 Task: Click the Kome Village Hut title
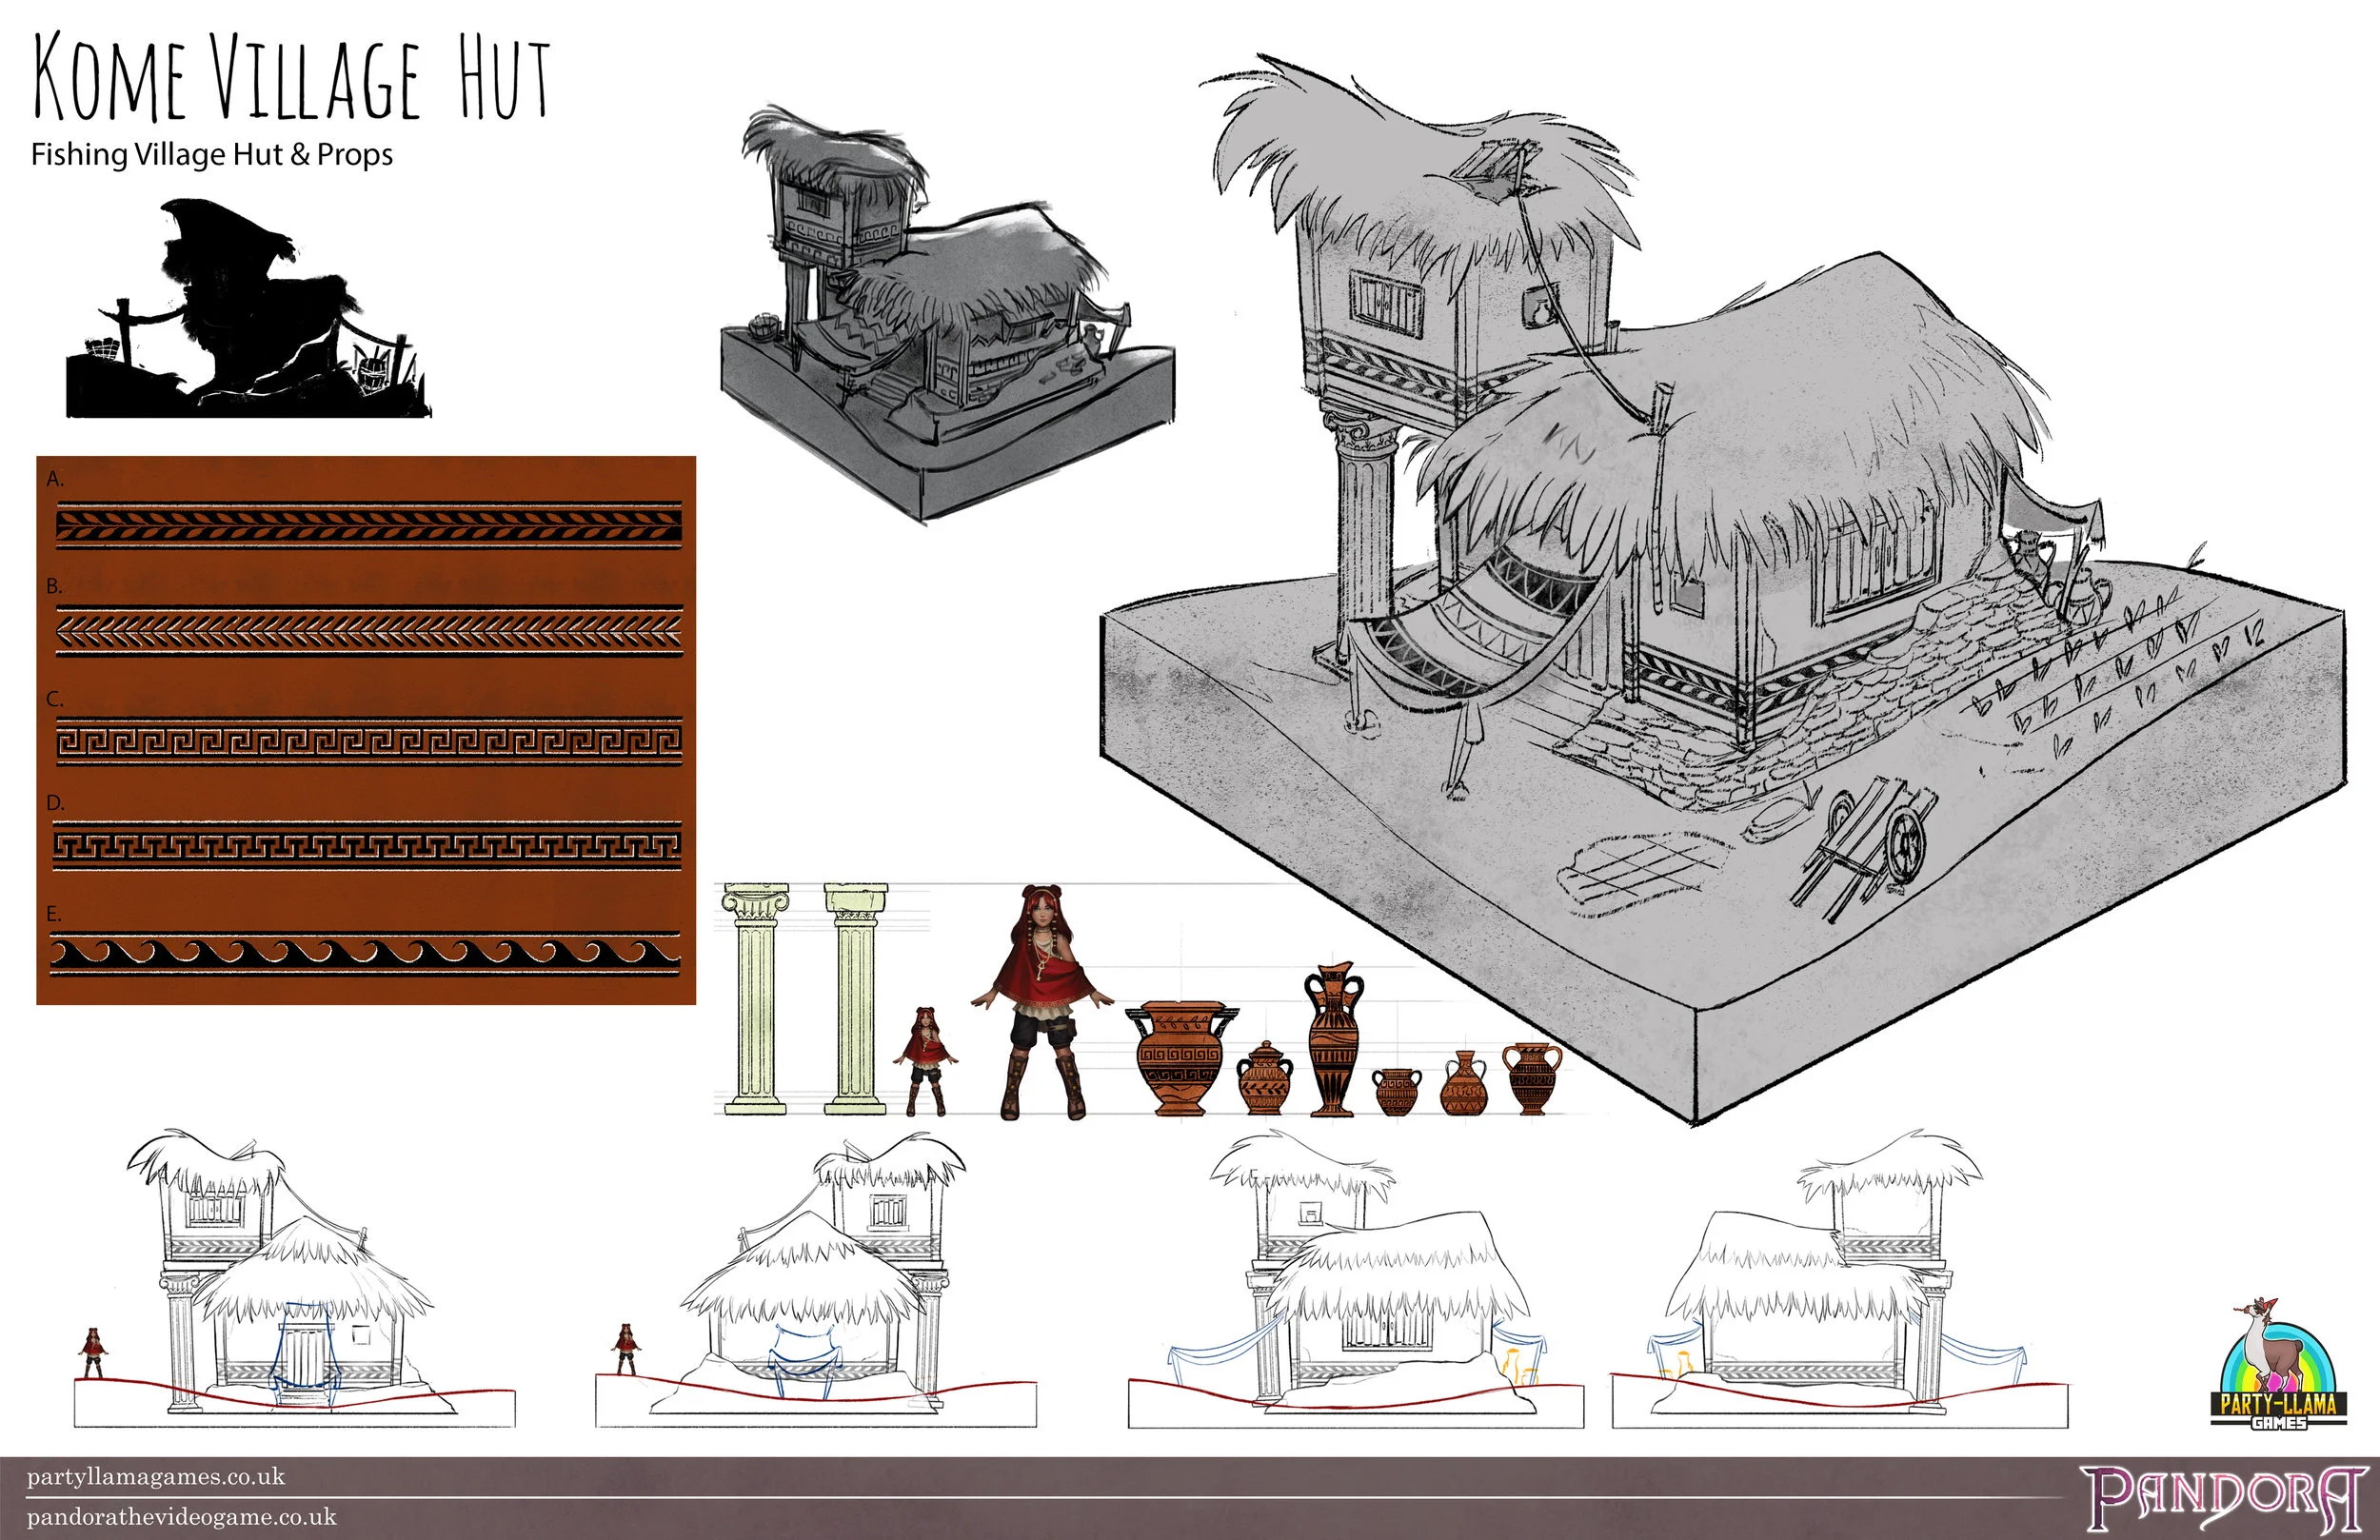tap(291, 78)
